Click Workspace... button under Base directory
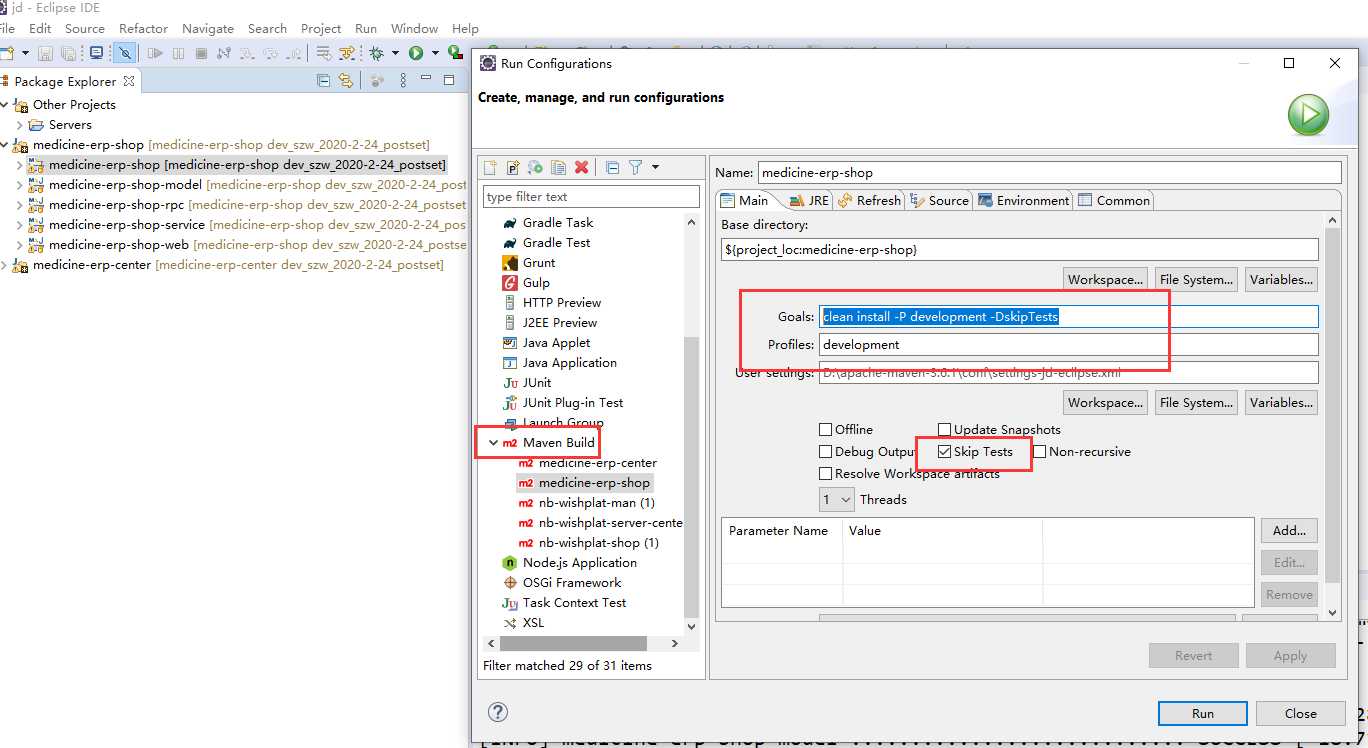Viewport: 1368px width, 748px height. 1105,280
